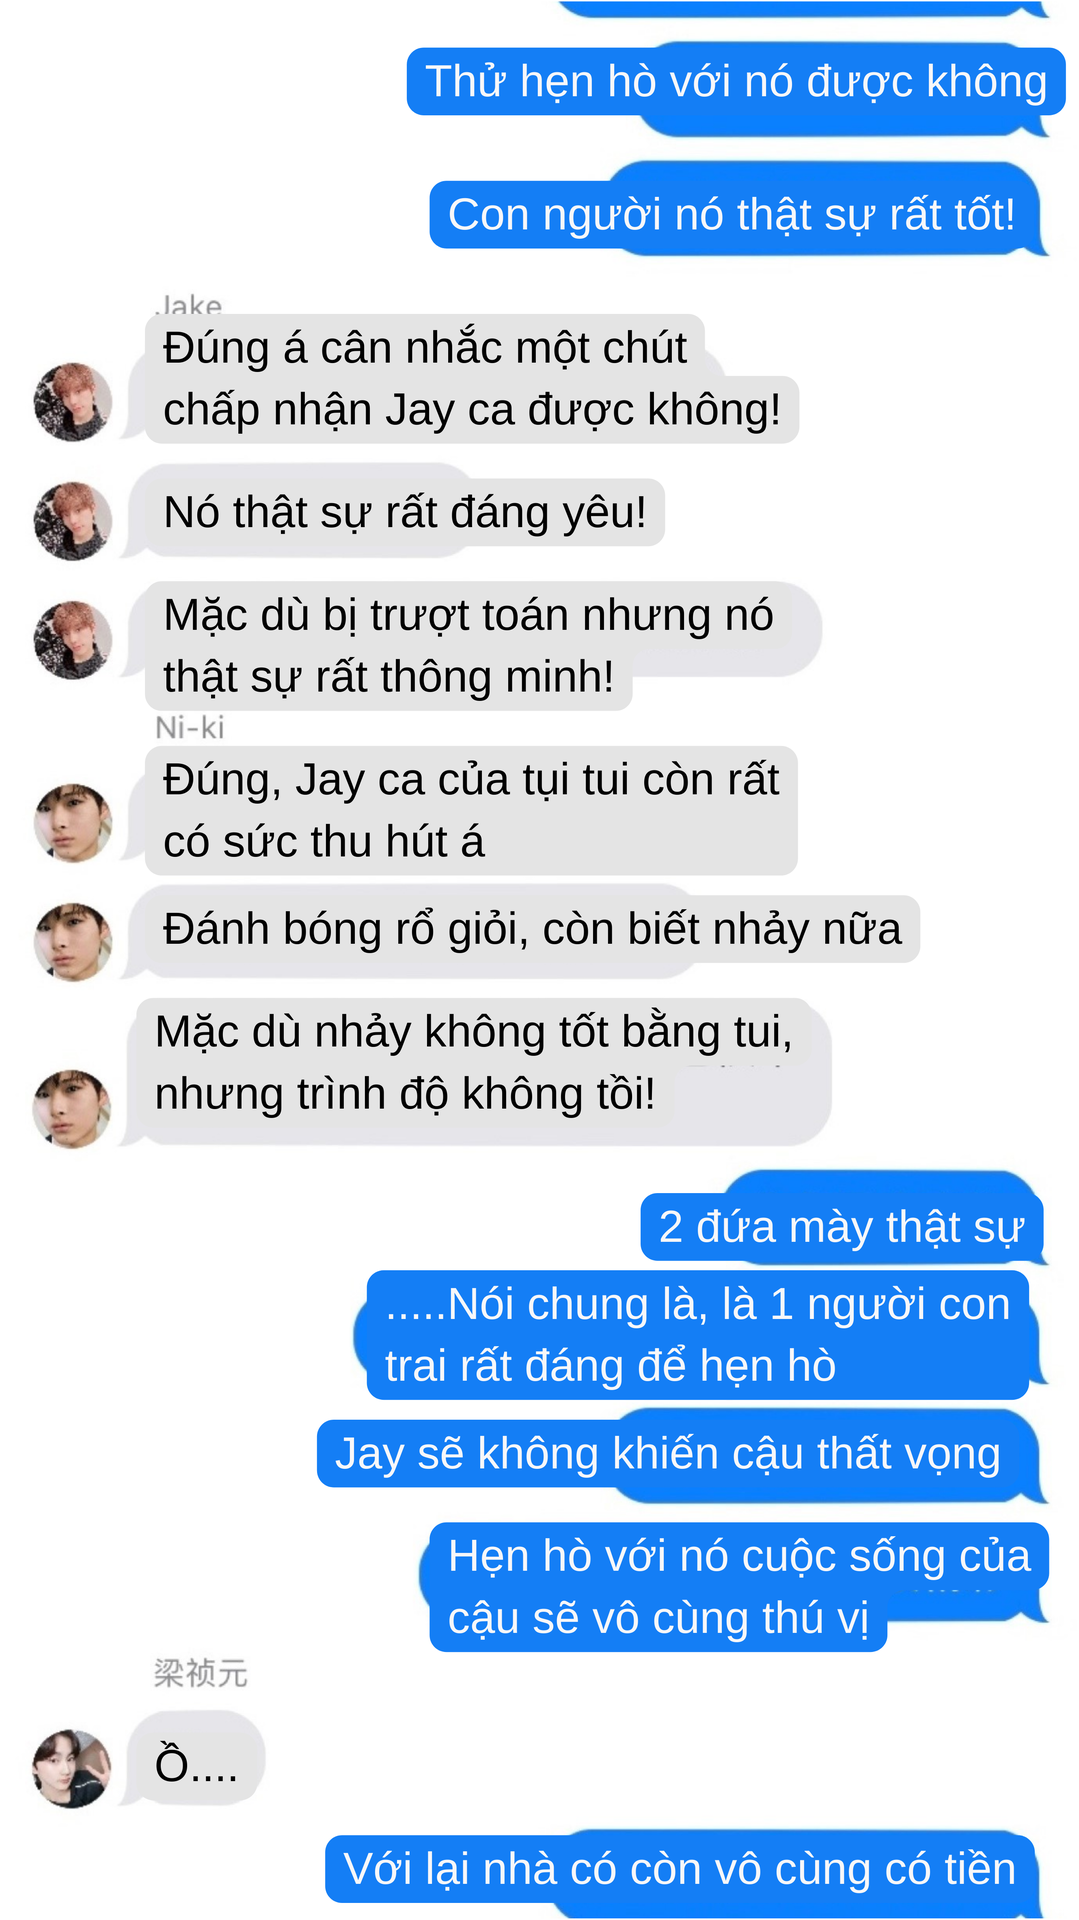Screen dimensions: 1079x1920
Task: Tap the avatar next to the 'Ồ....' message
Action: (x=73, y=1769)
